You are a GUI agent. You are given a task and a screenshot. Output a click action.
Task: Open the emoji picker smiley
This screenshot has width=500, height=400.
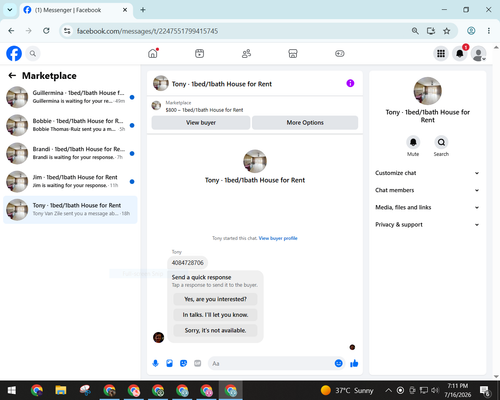click(x=338, y=363)
